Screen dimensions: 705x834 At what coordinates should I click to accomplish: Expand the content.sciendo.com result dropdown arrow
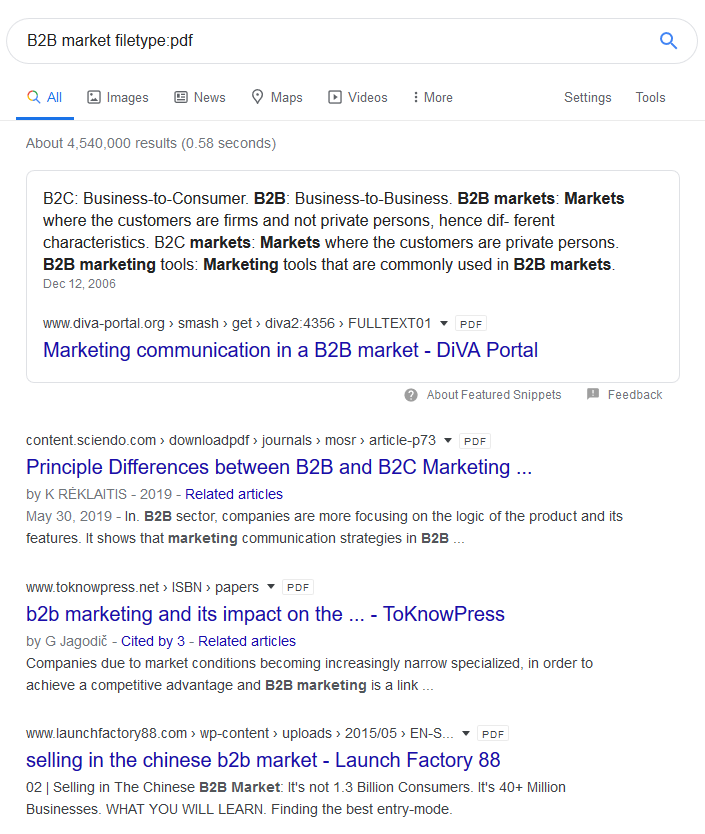point(448,440)
